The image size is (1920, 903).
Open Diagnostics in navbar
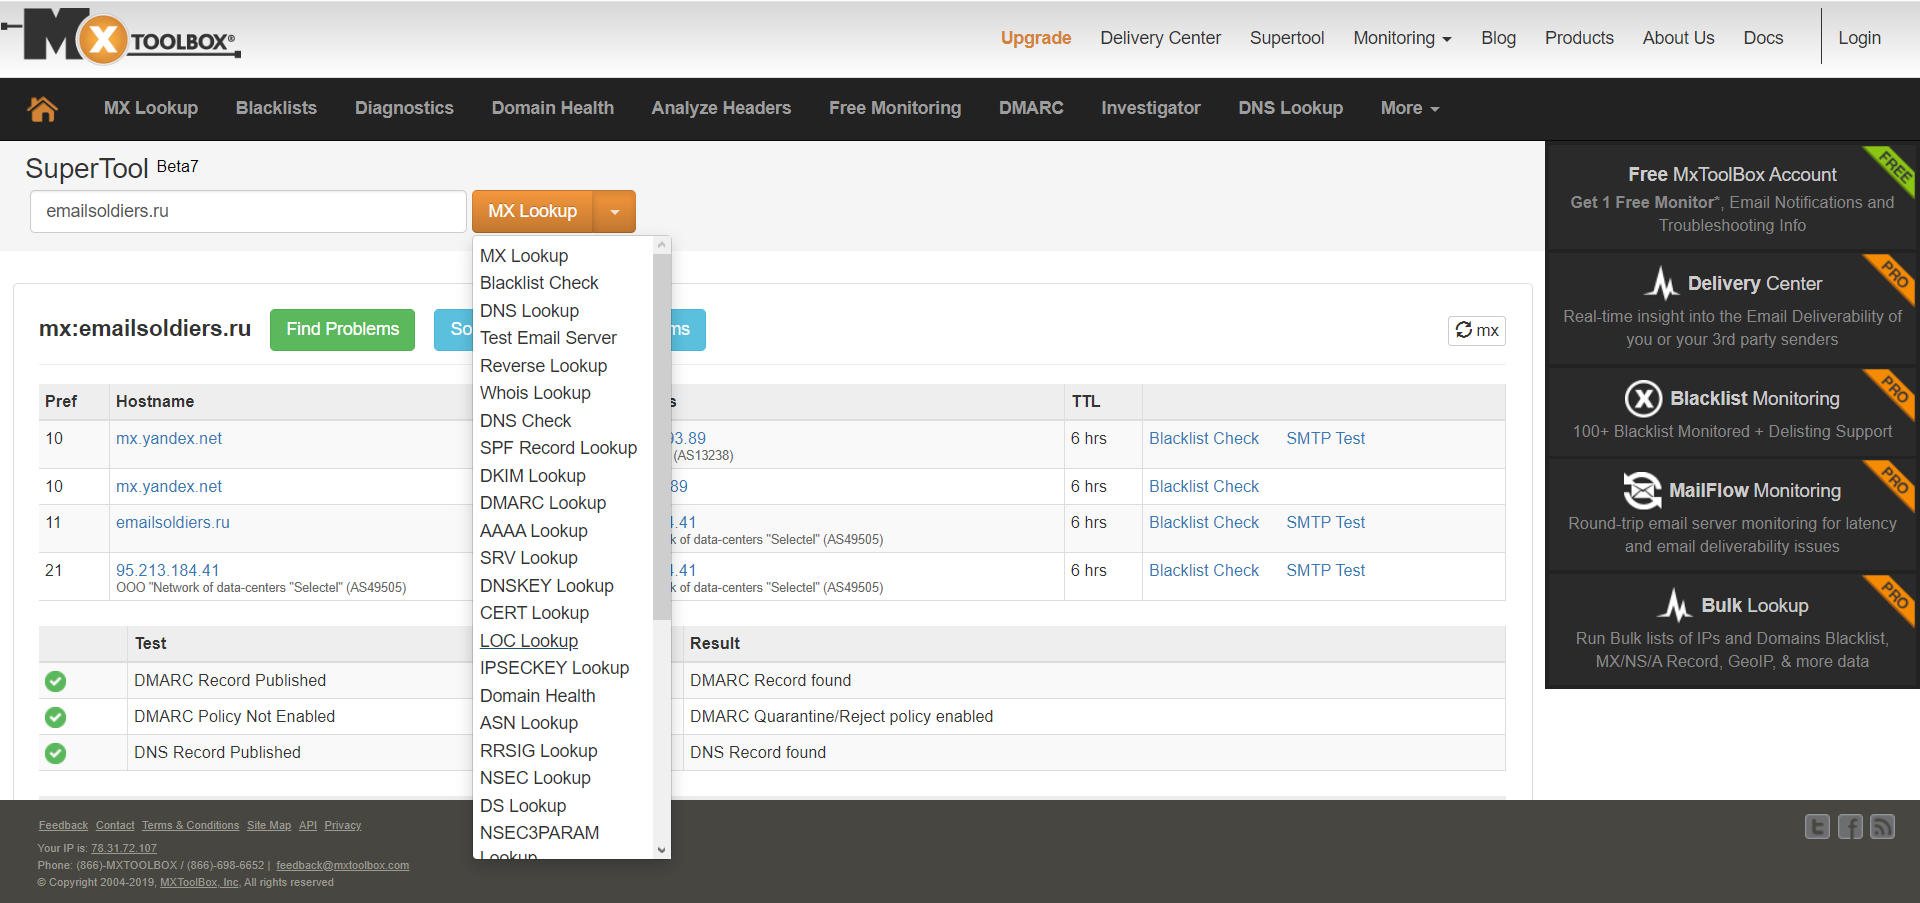404,108
